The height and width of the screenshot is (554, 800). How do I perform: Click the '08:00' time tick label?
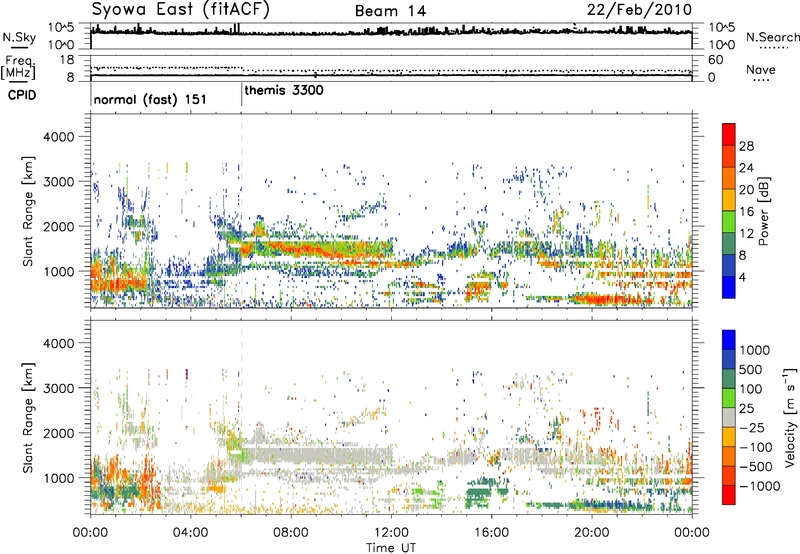coord(290,533)
